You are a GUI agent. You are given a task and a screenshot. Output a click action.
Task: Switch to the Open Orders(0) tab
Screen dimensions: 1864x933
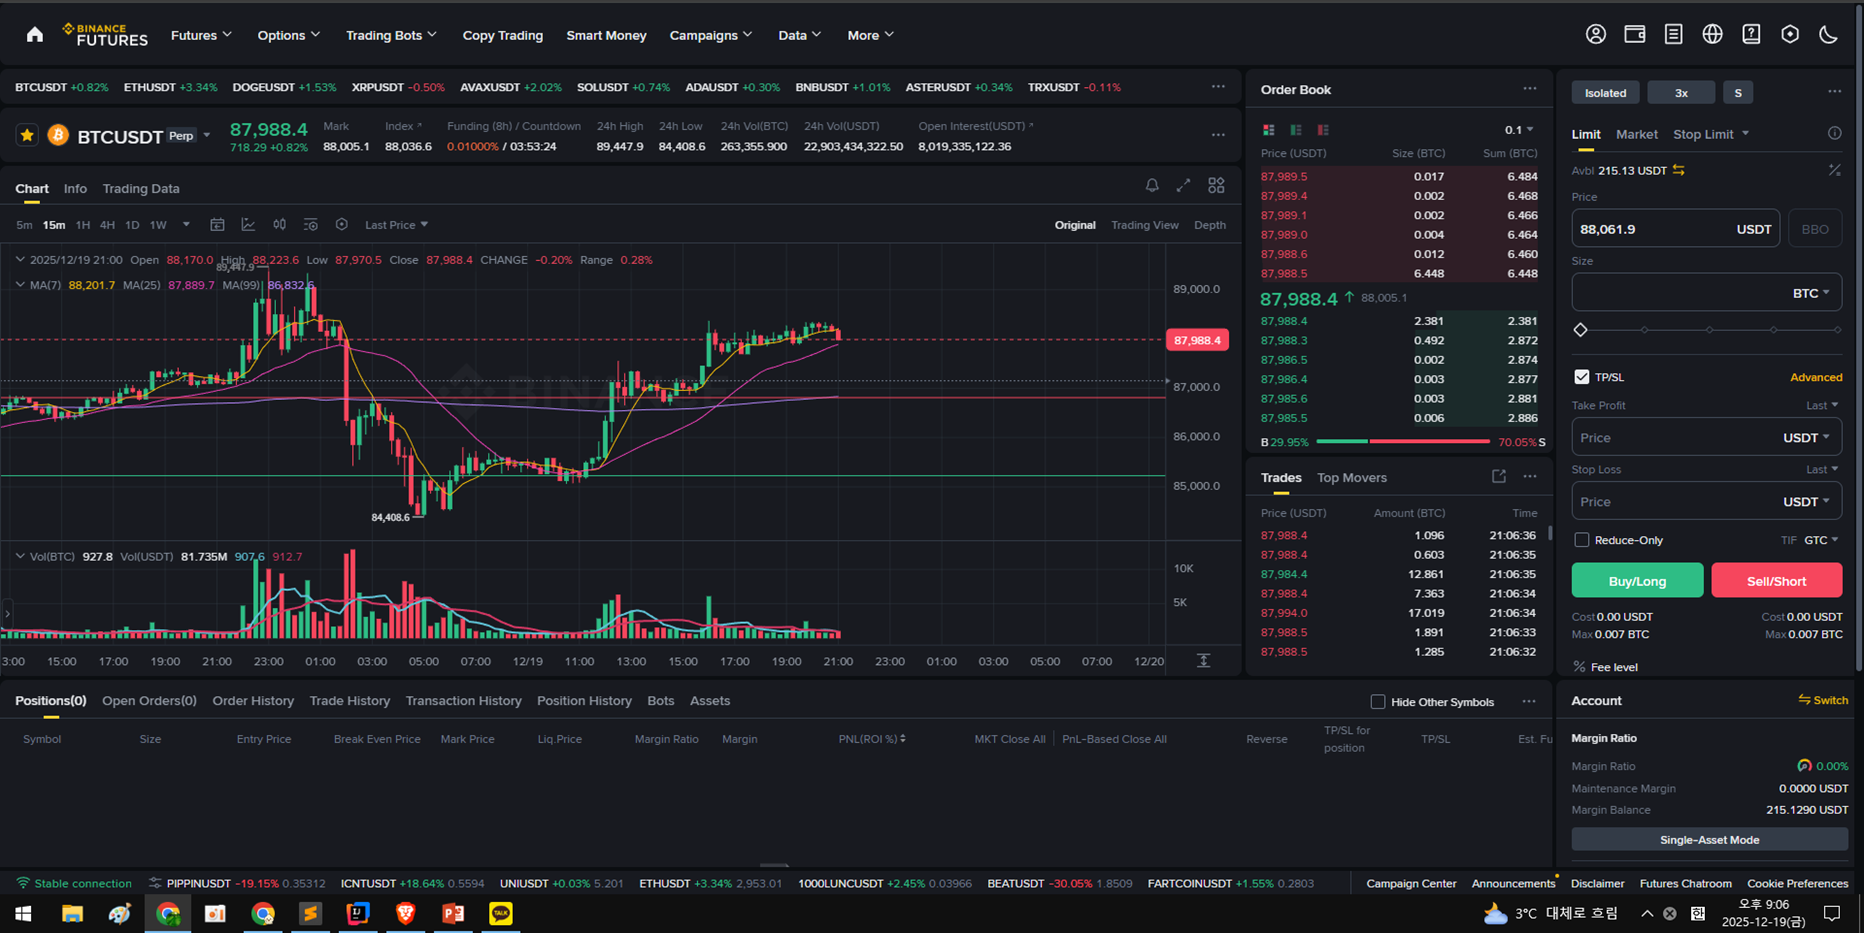149,701
